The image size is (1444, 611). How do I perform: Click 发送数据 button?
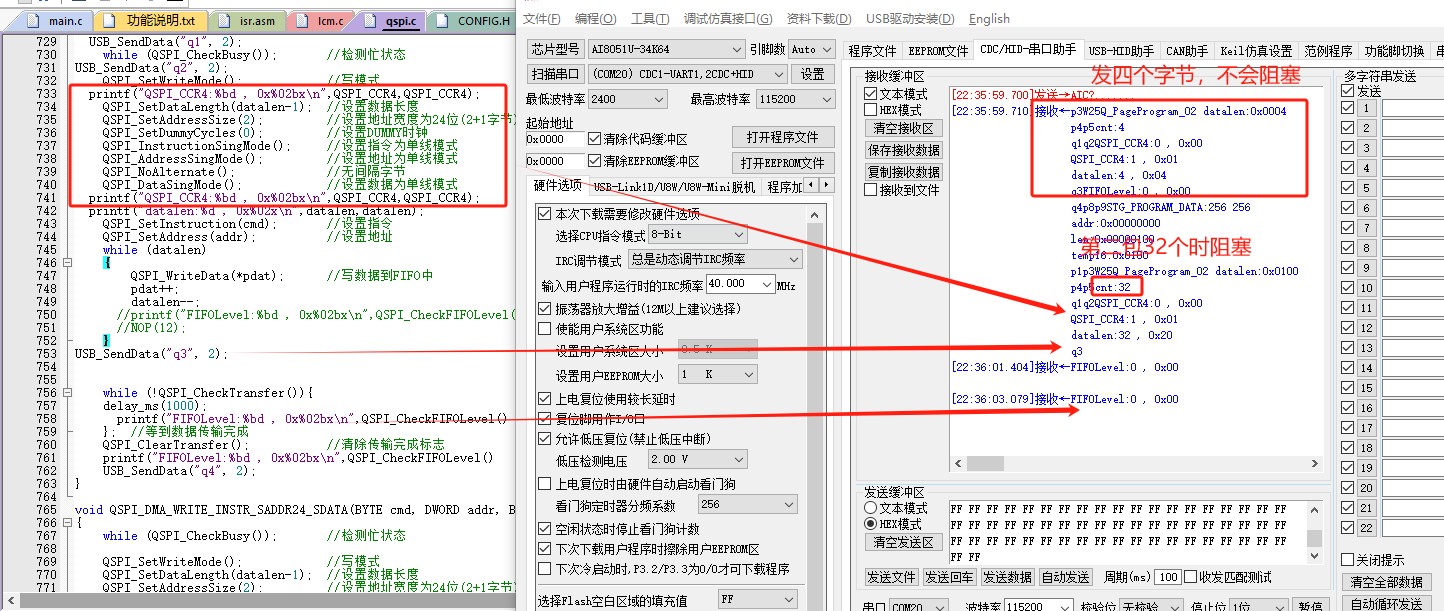coord(1007,577)
